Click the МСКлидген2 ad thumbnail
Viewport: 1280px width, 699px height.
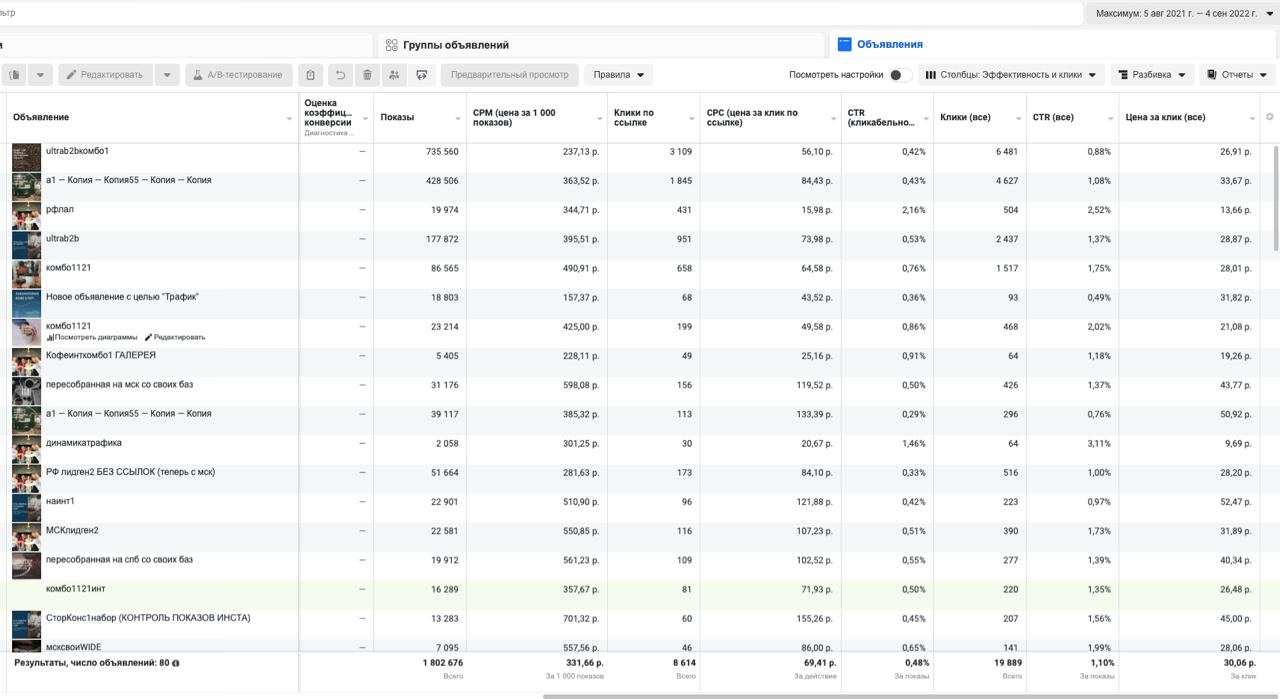point(26,537)
